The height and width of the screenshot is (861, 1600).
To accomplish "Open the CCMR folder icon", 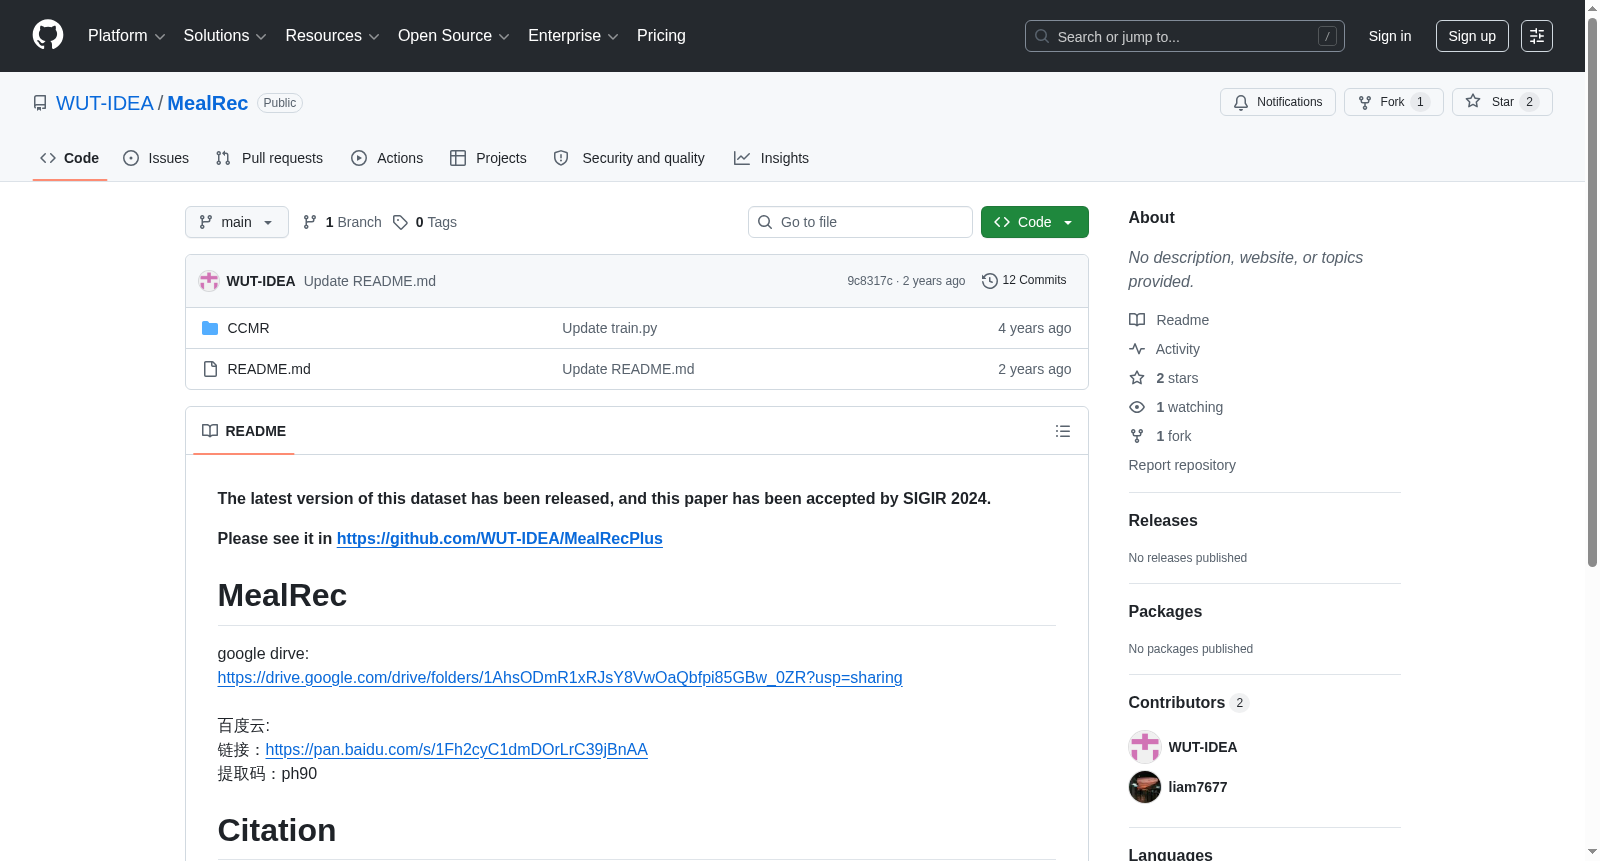I will click(x=210, y=328).
